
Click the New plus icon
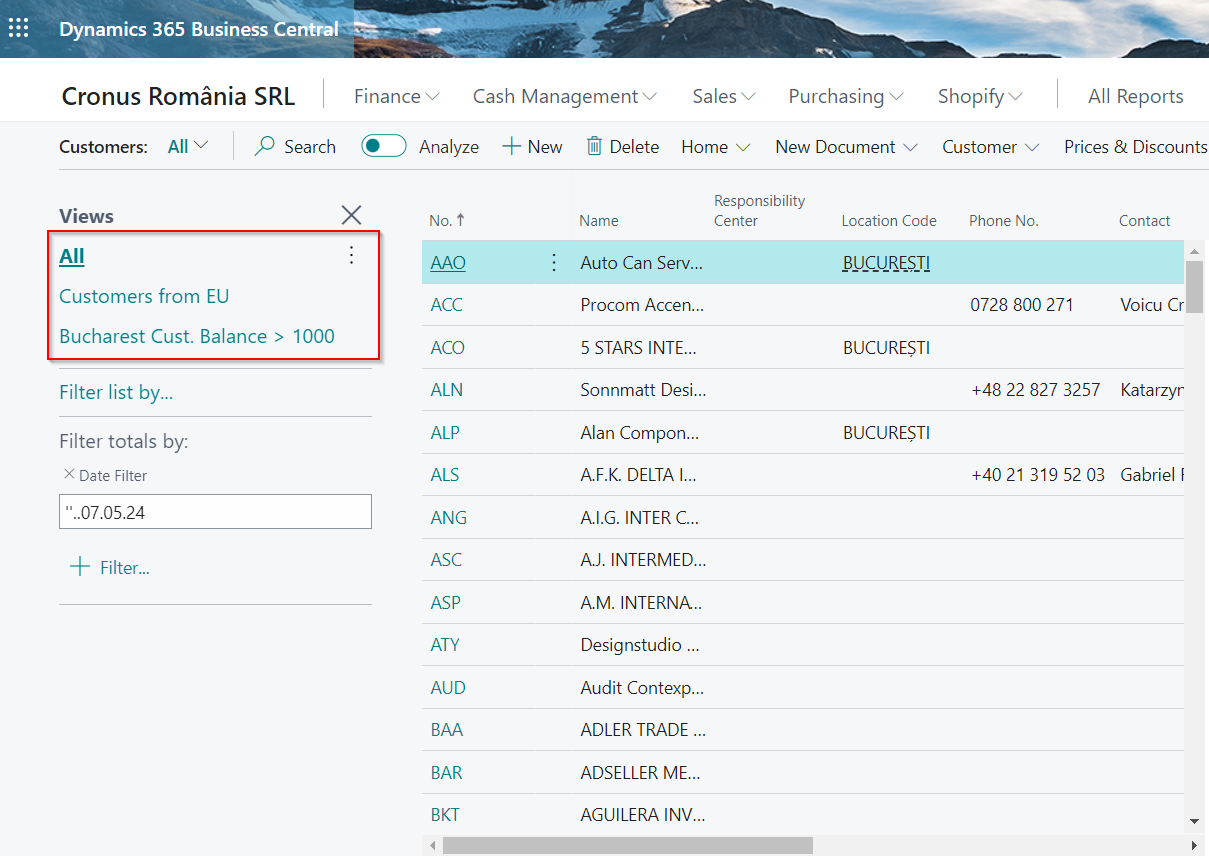point(511,147)
